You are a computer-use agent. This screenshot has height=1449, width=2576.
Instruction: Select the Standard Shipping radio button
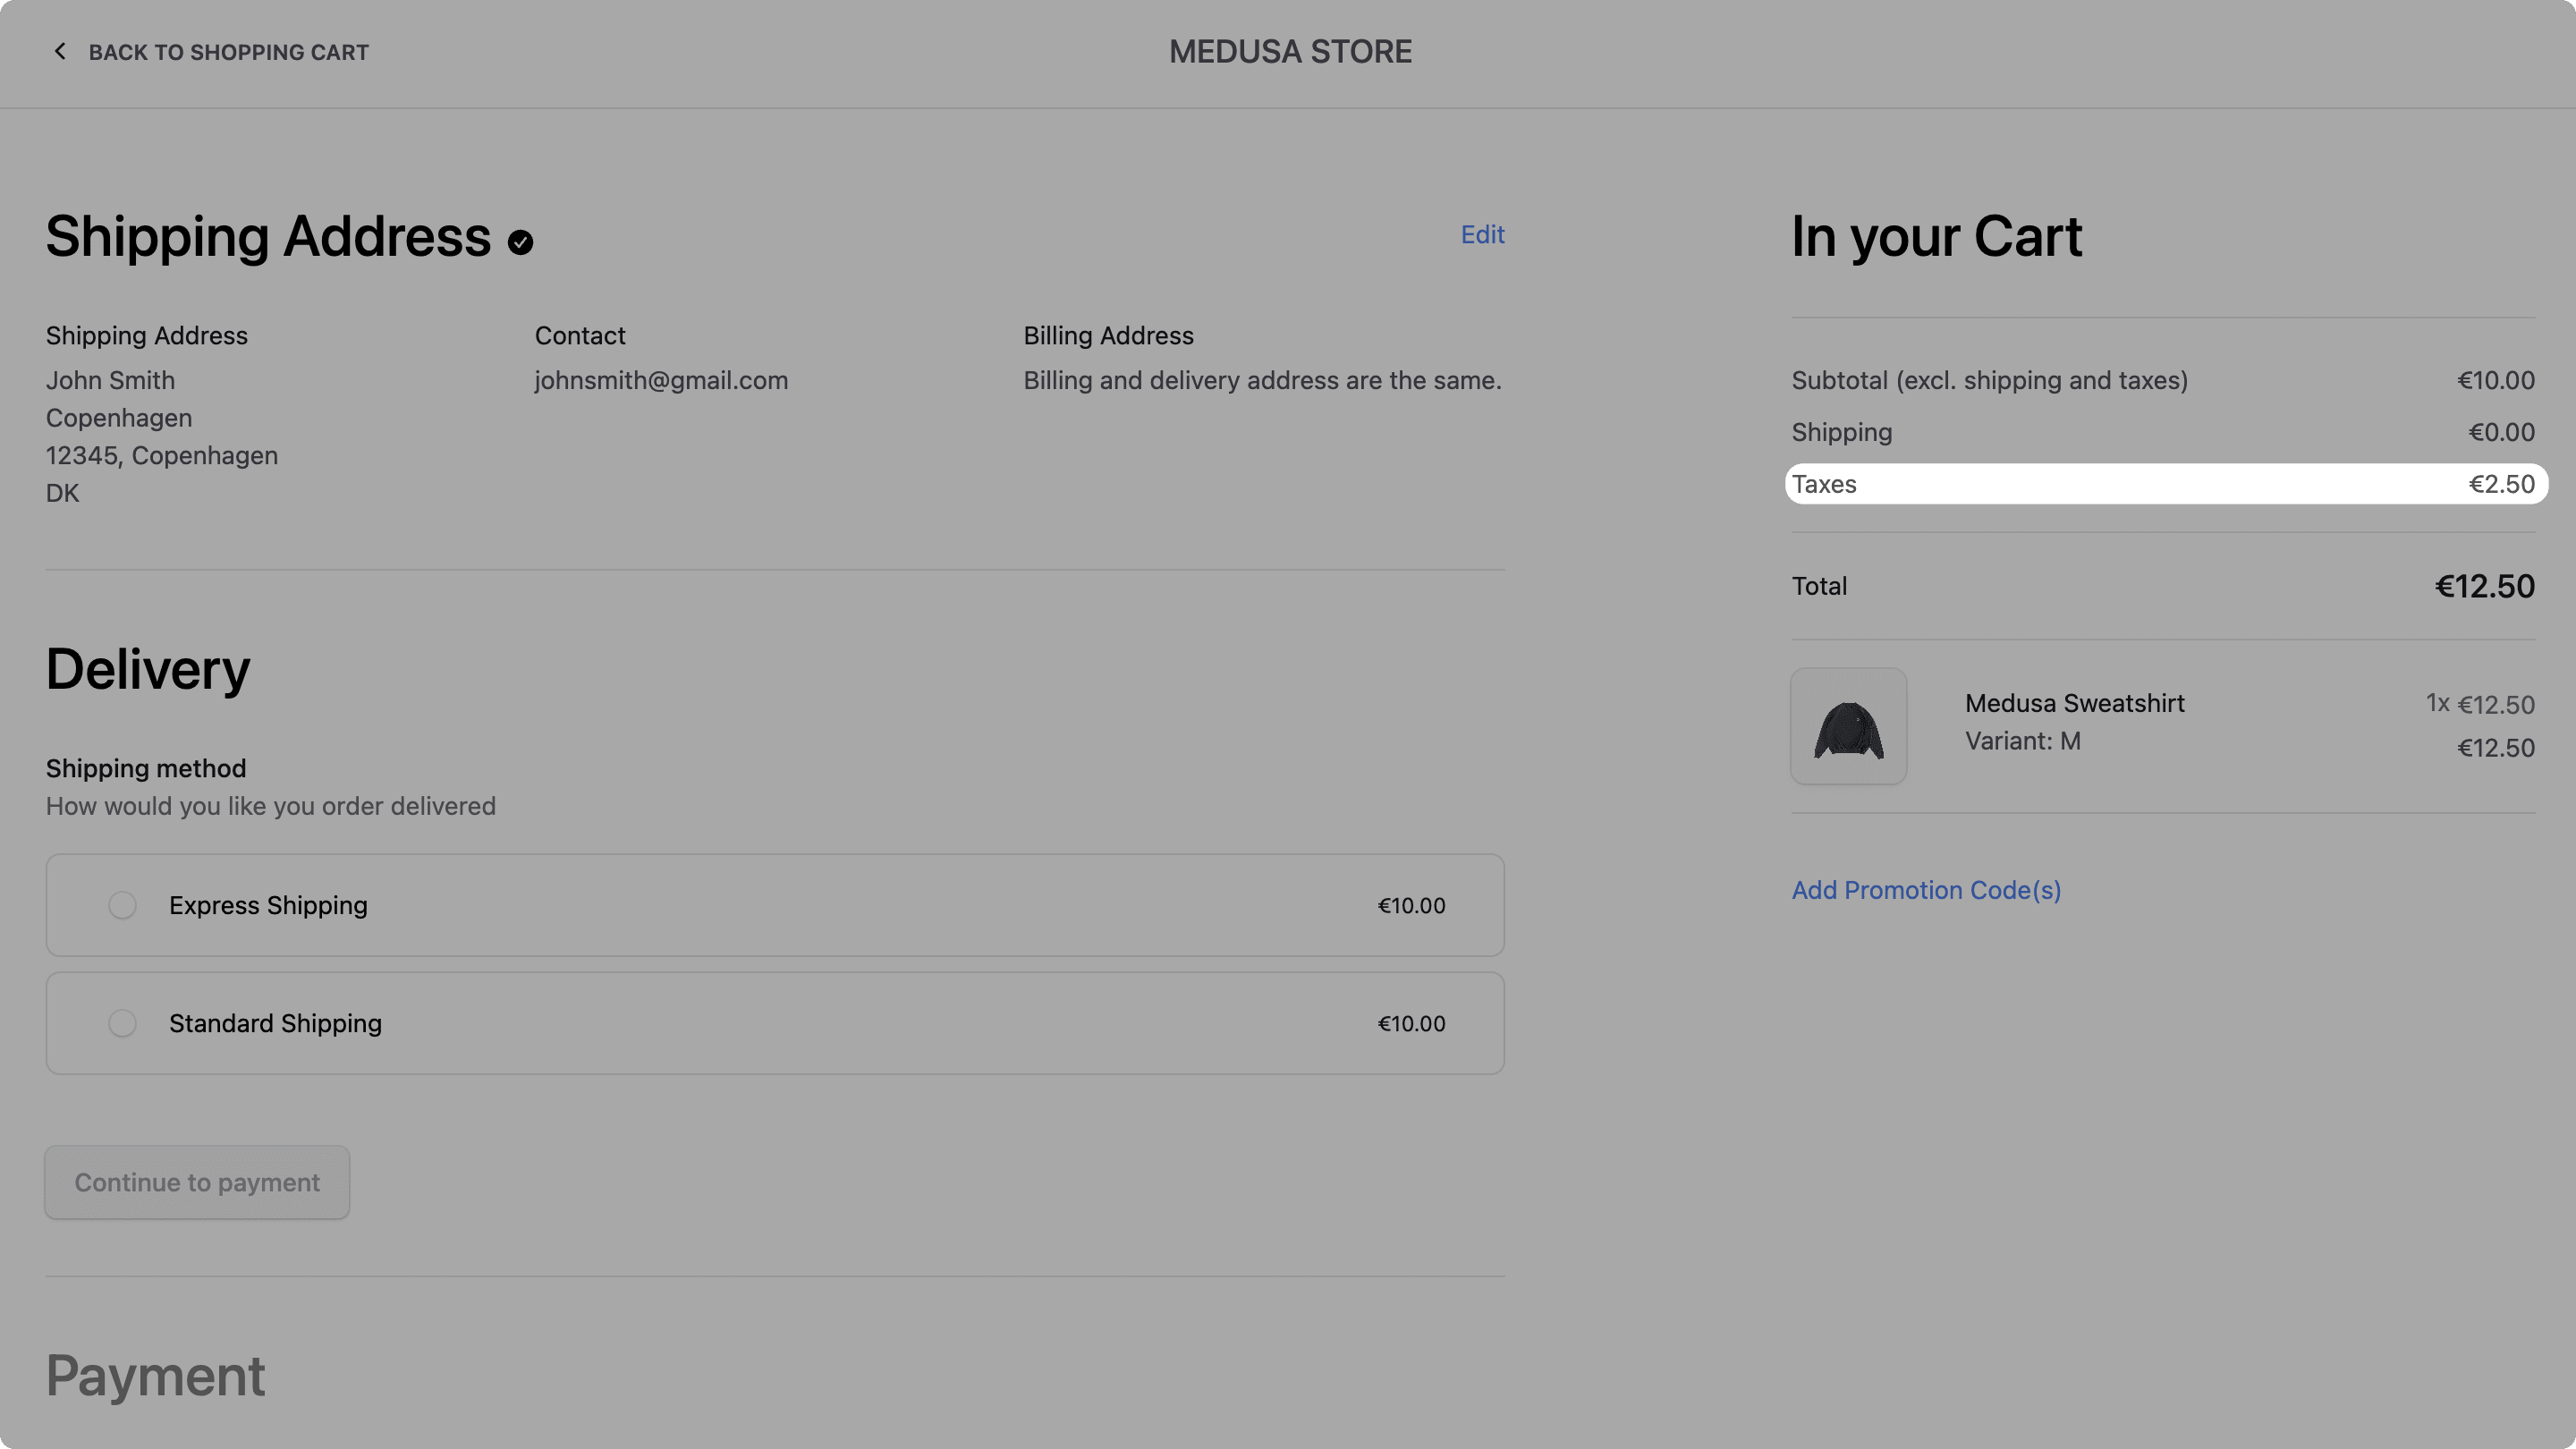pyautogui.click(x=122, y=1023)
